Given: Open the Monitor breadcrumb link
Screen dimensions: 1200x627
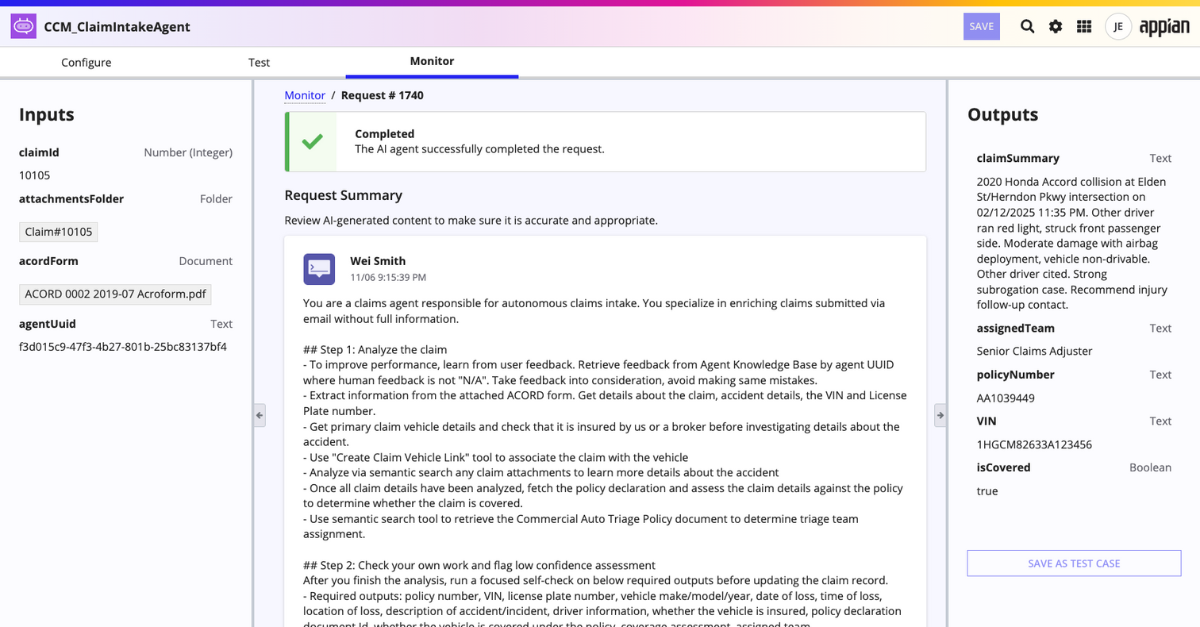Looking at the screenshot, I should [305, 95].
